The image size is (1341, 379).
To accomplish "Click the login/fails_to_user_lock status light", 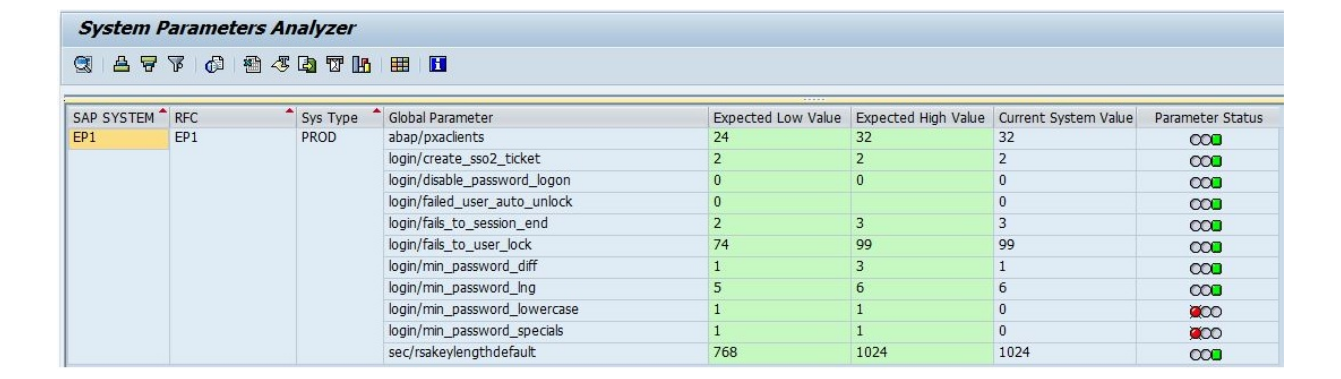I will click(1207, 247).
